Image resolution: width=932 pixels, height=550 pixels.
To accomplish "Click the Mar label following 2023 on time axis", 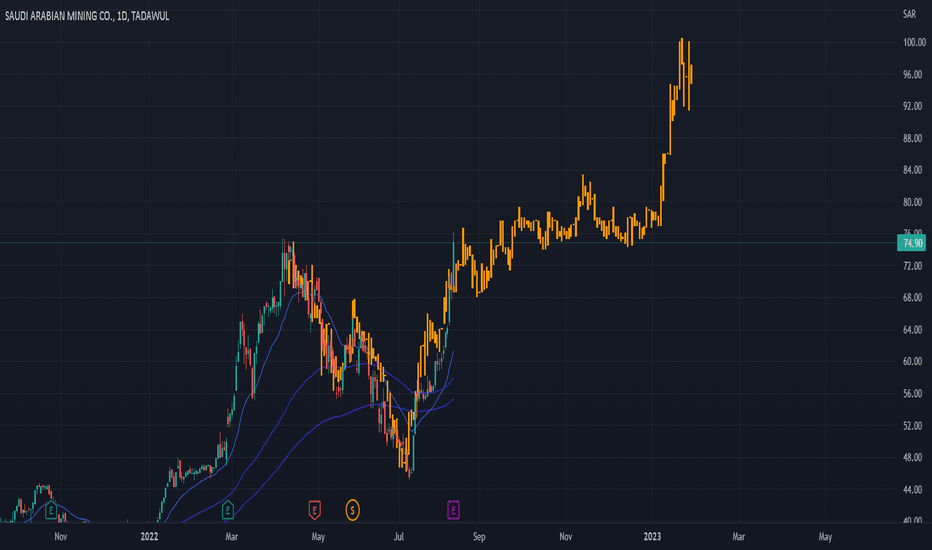I will [x=738, y=537].
